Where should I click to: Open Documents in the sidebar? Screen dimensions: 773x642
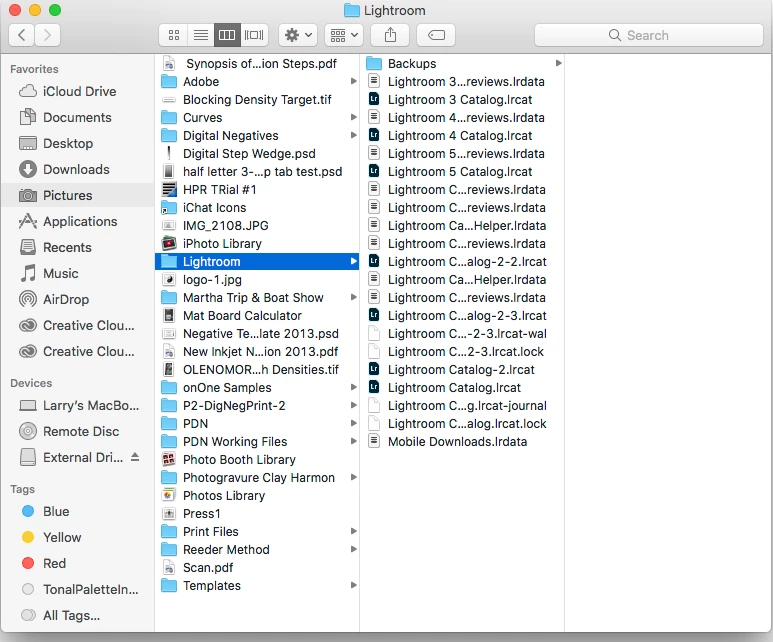[x=77, y=117]
